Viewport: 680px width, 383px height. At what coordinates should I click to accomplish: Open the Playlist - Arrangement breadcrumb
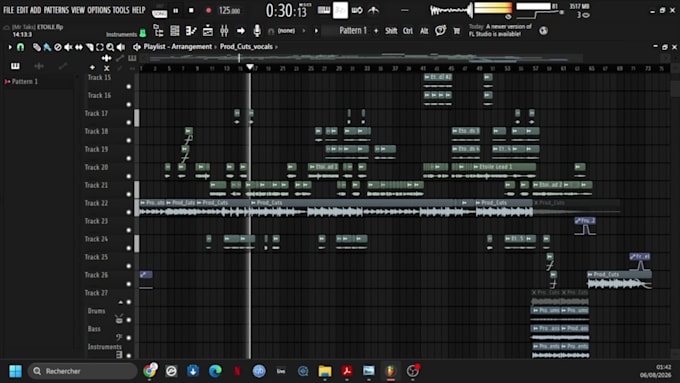tap(178, 46)
